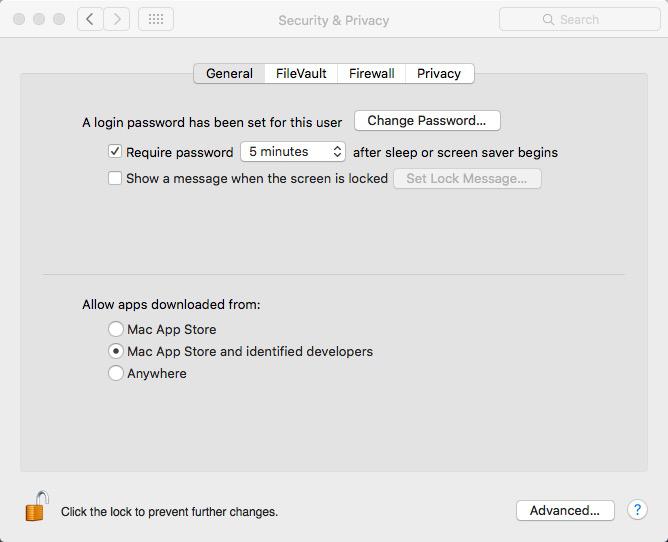Click the magnifier icon in search
Screen dimensions: 668x542
pos(548,19)
